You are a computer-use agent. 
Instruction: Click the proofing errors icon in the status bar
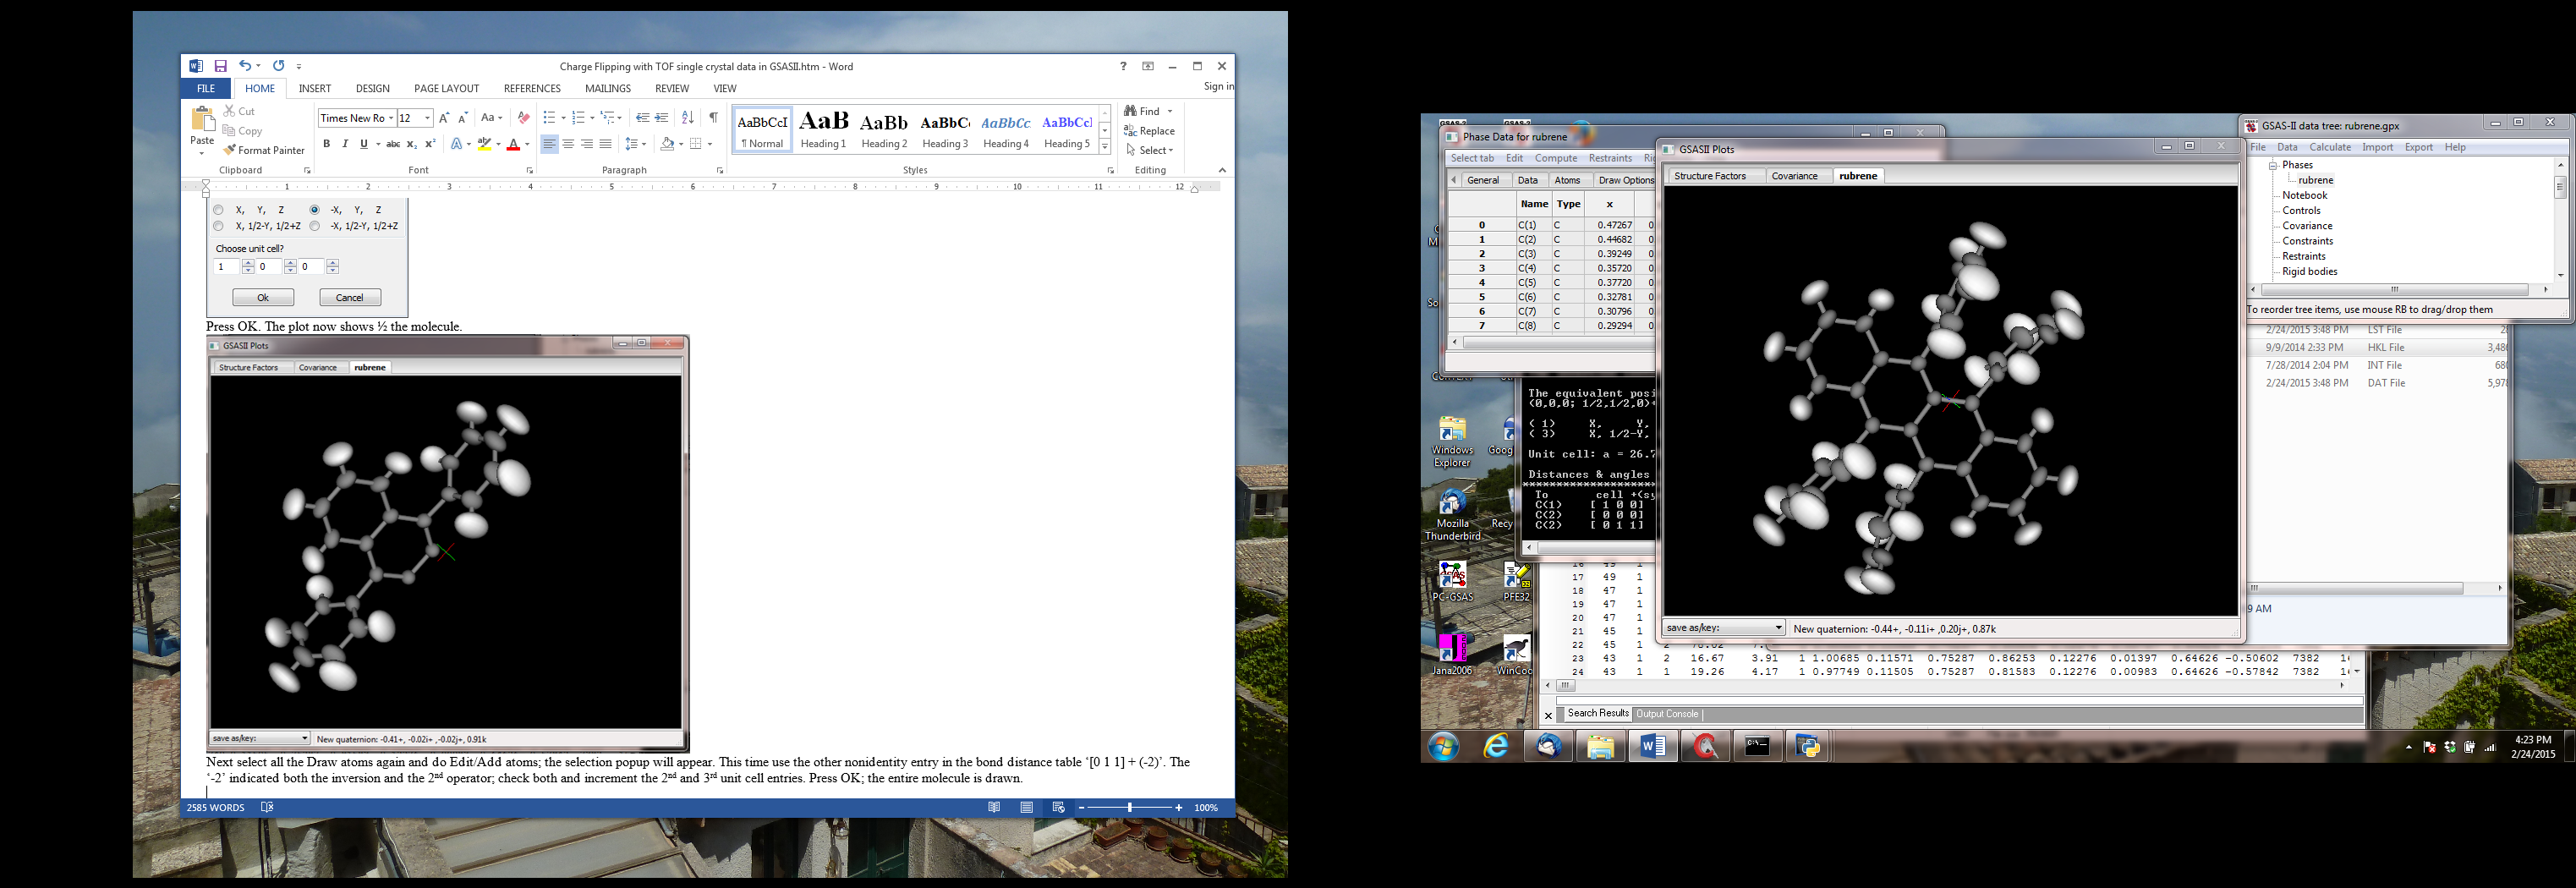(267, 807)
